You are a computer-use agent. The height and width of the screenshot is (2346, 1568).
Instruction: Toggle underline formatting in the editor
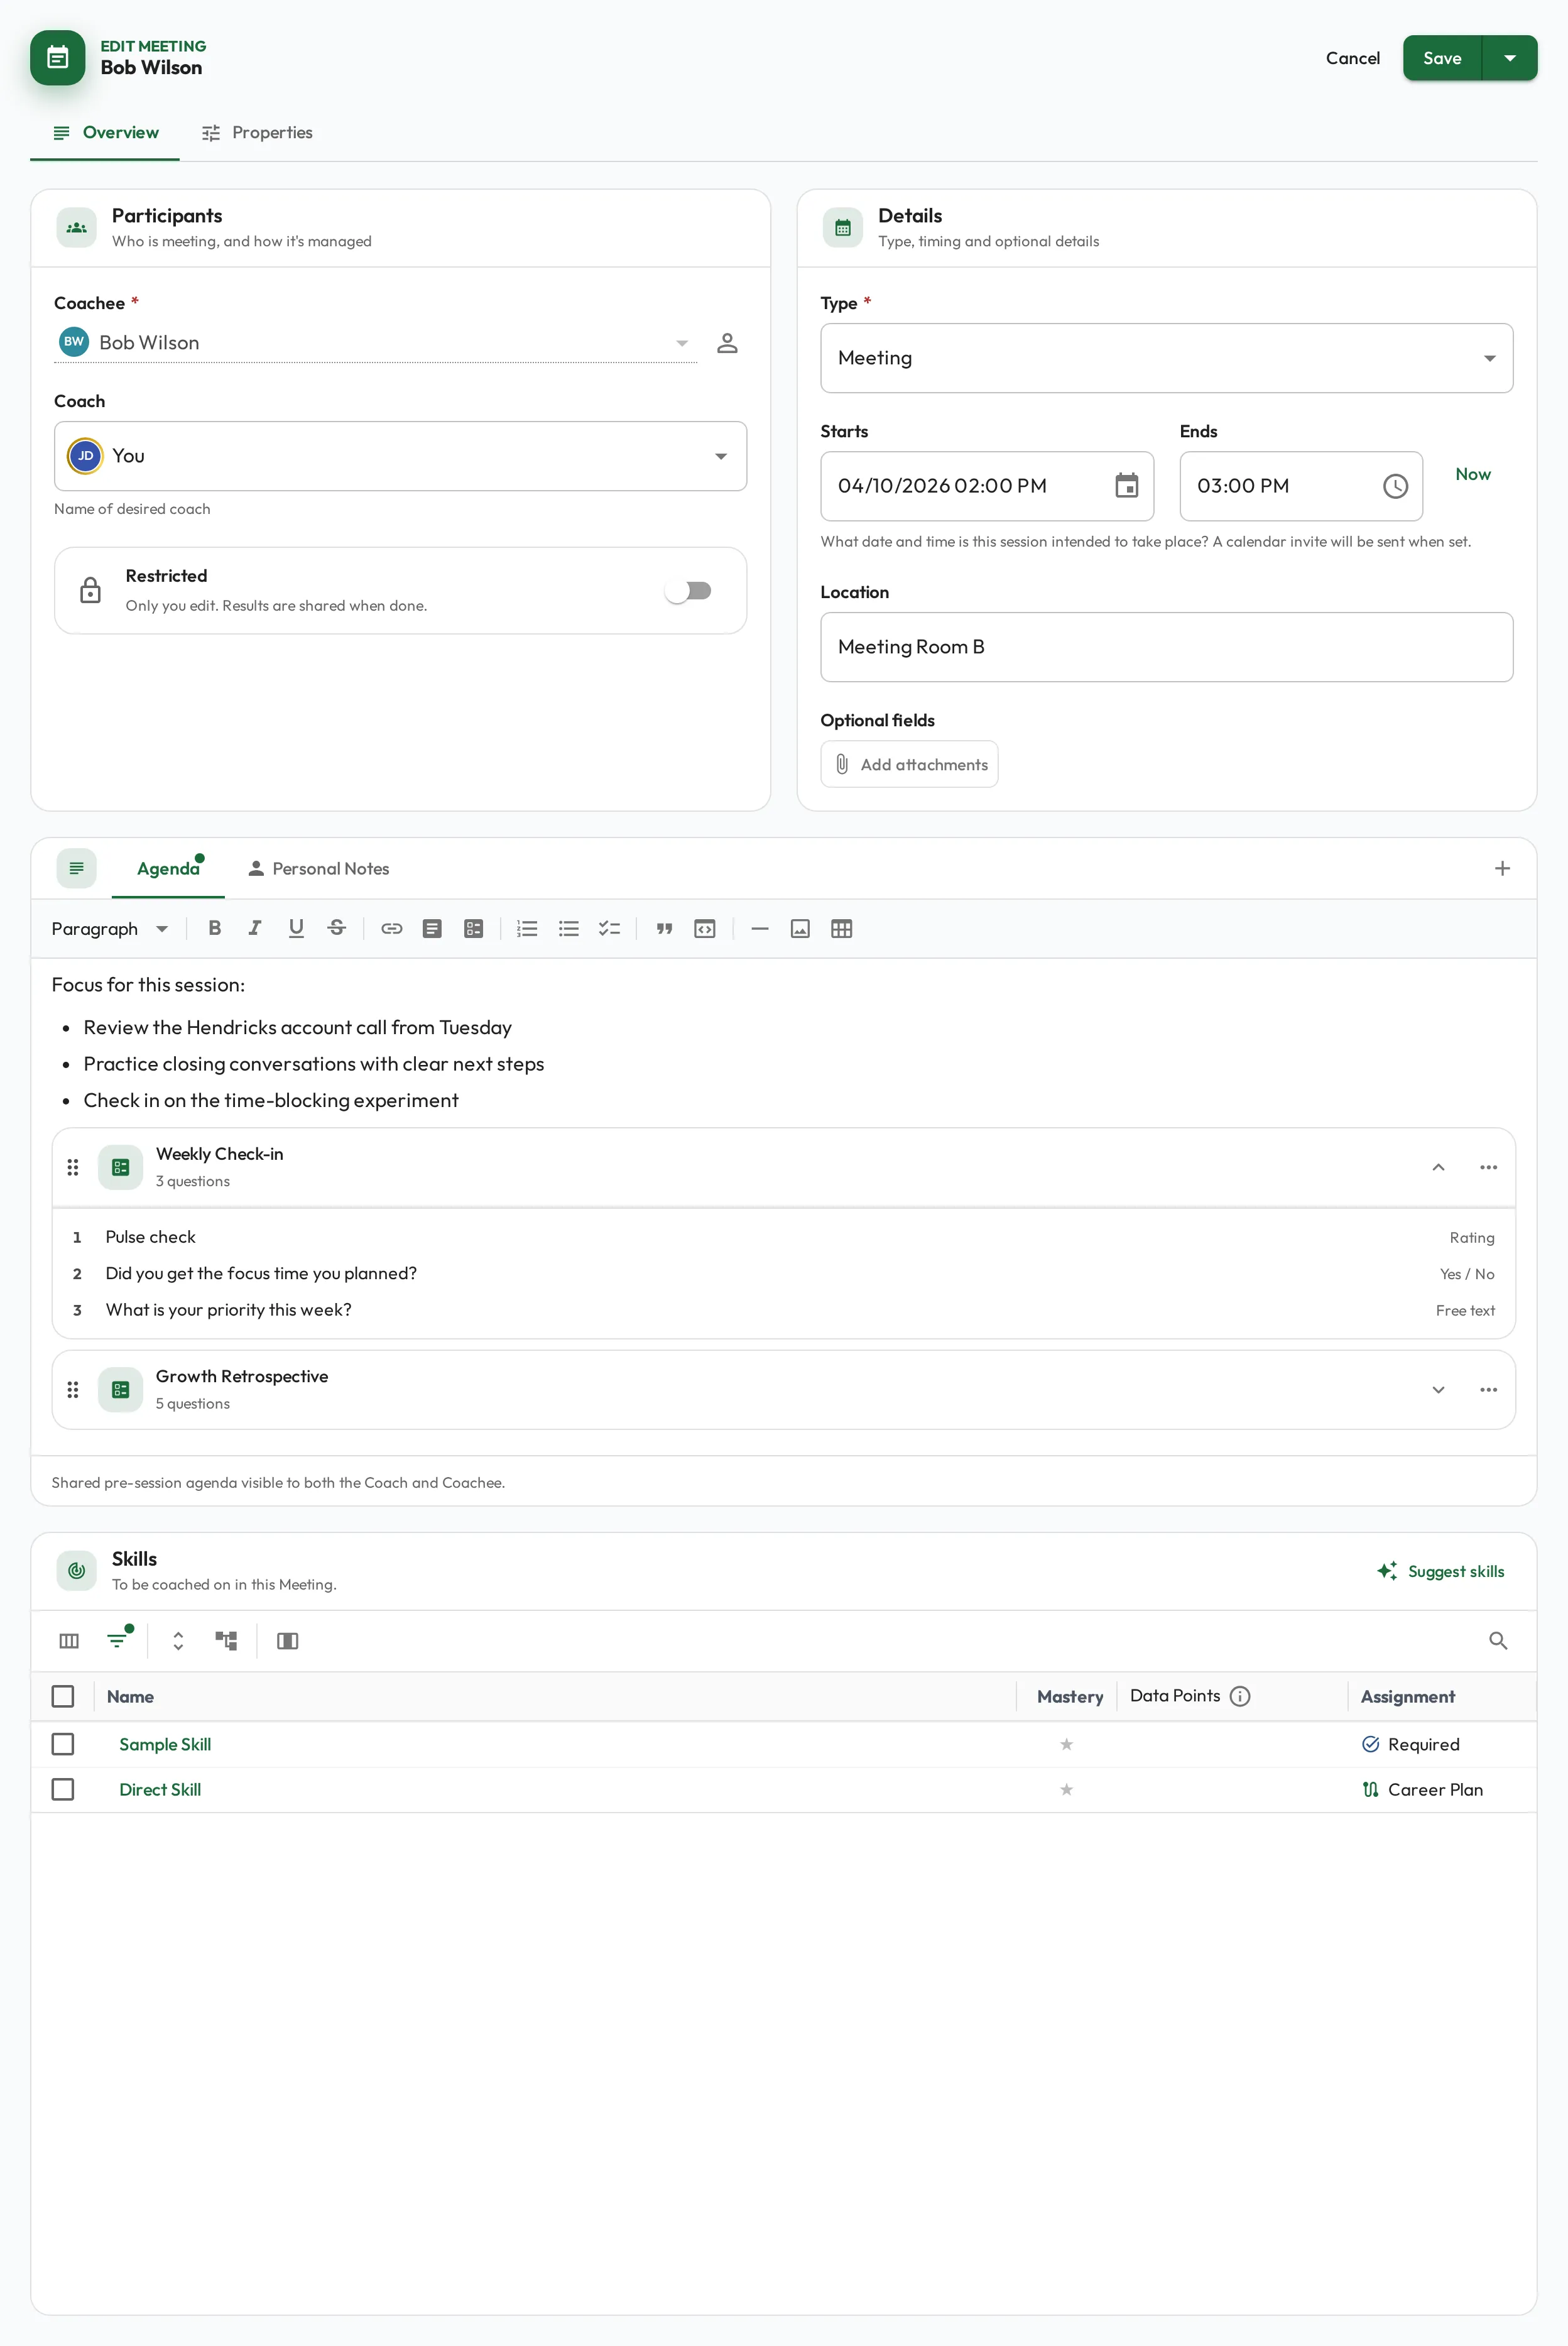click(x=296, y=929)
